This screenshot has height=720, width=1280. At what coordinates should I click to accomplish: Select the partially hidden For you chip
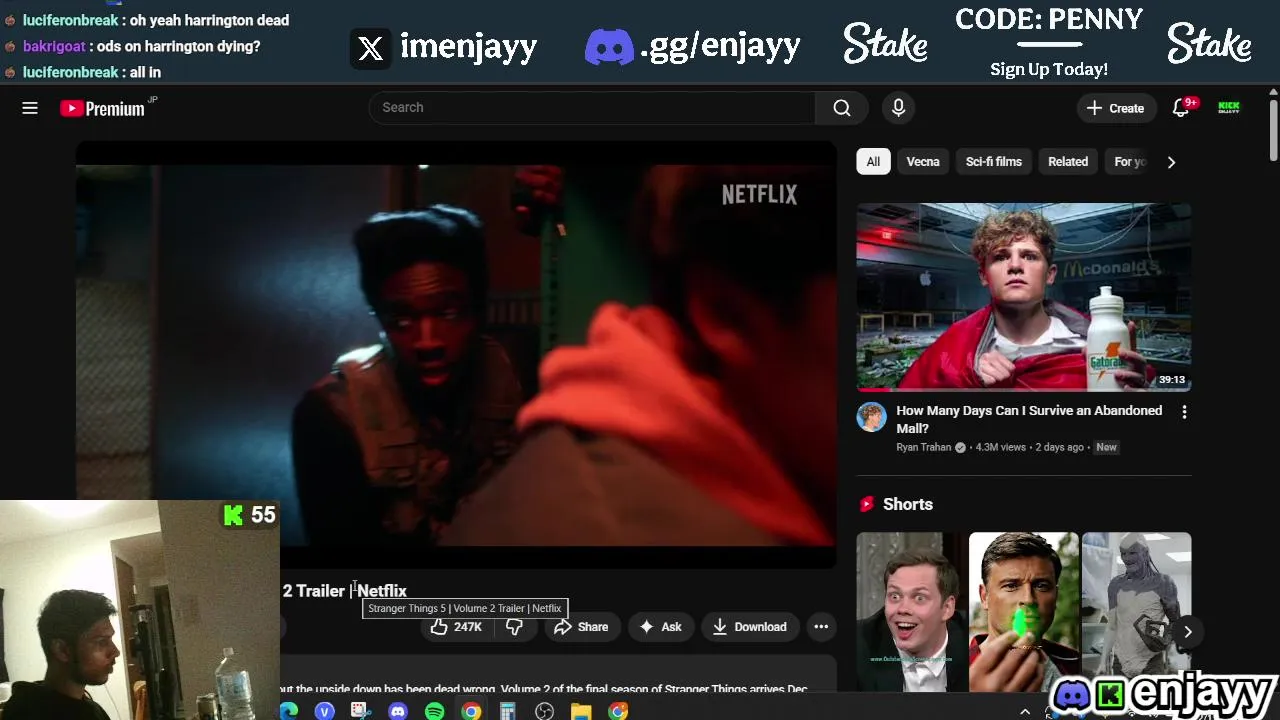click(x=1129, y=162)
